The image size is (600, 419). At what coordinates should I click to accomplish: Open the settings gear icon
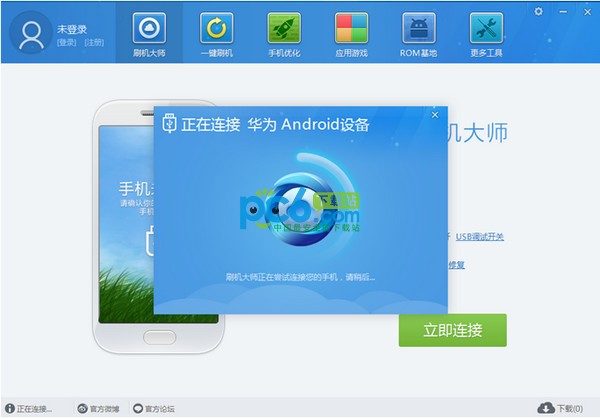[538, 11]
